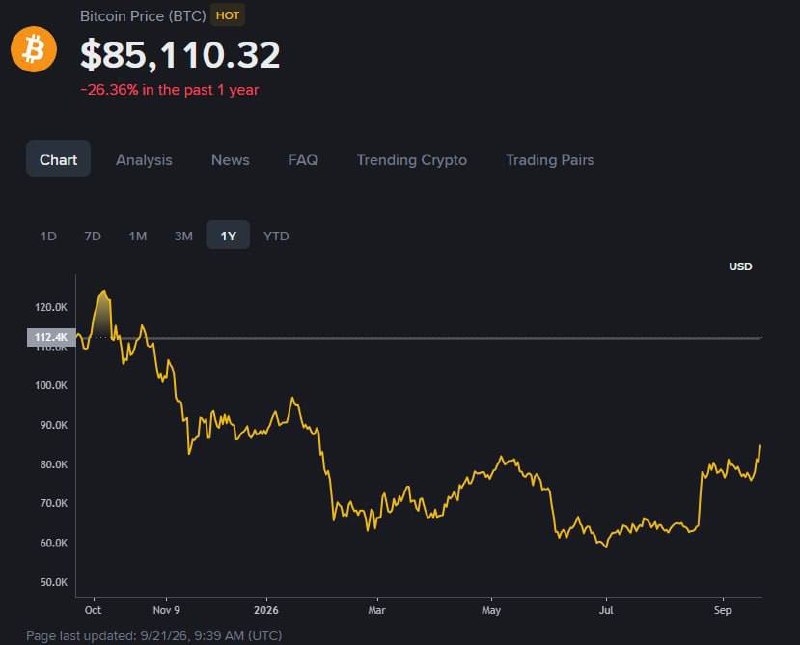Click the 60.0K y-axis label

point(54,543)
